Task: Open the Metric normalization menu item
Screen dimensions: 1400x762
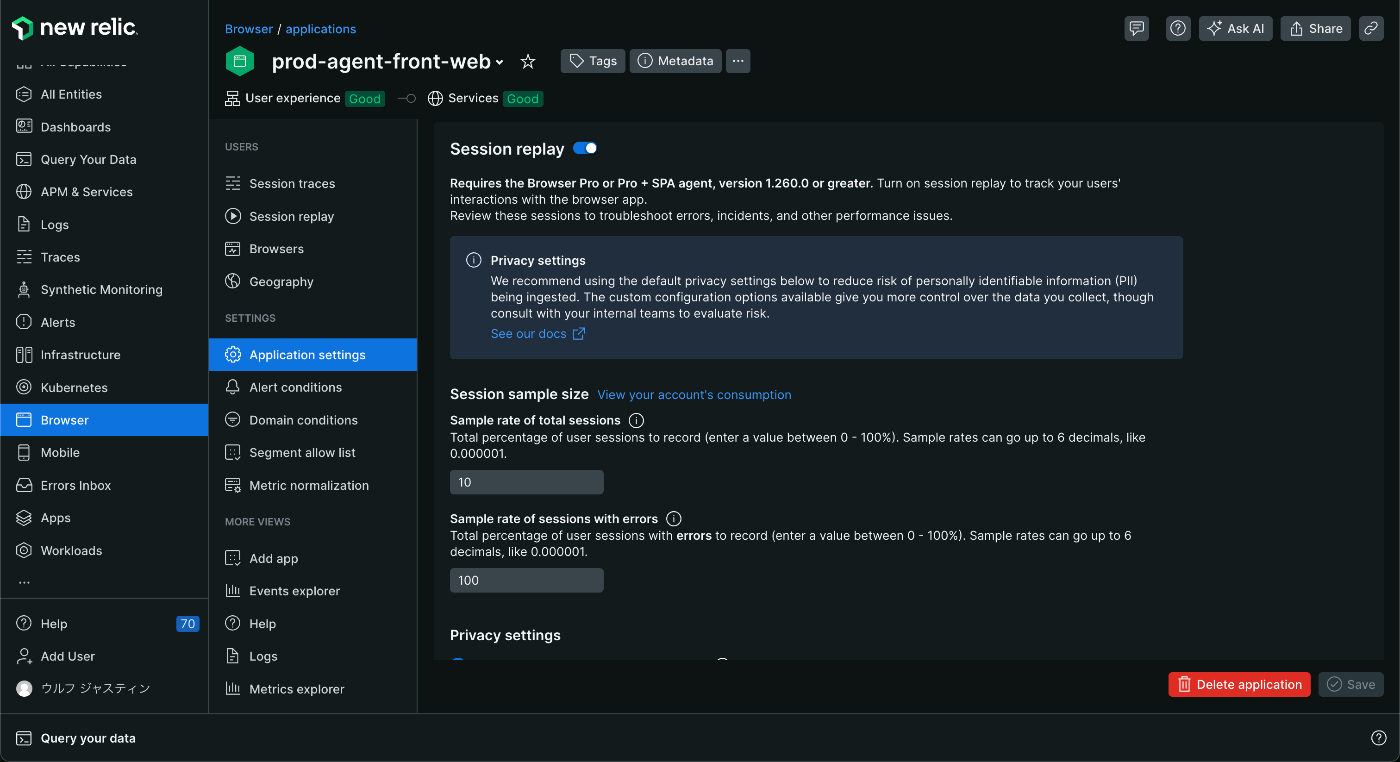Action: [313, 485]
